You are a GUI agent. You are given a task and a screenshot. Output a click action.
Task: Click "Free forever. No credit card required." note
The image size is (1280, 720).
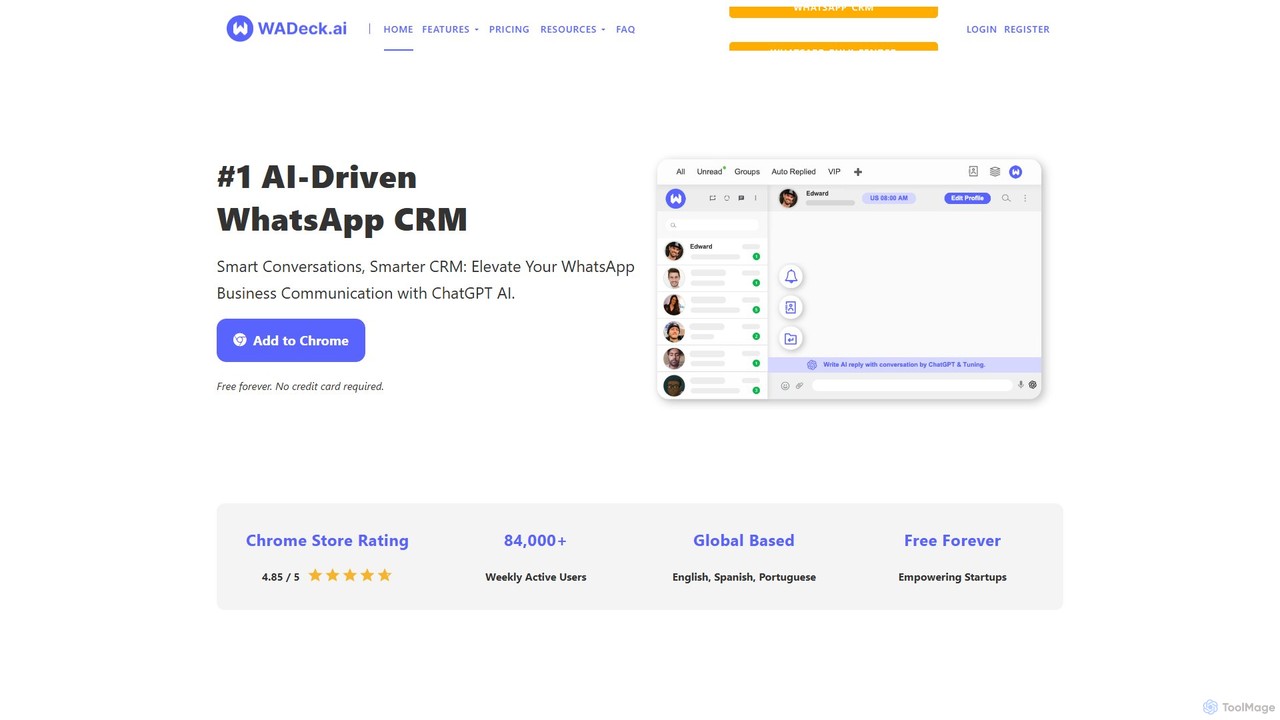point(300,386)
